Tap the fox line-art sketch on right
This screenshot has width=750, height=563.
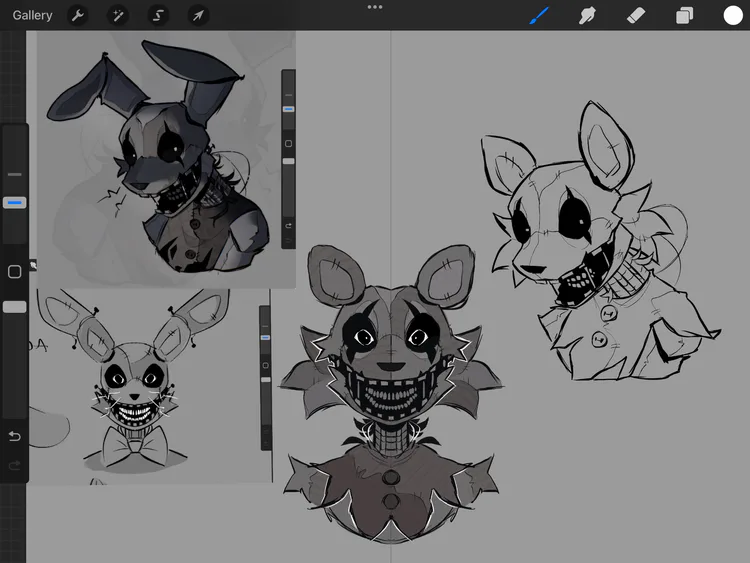[600, 242]
